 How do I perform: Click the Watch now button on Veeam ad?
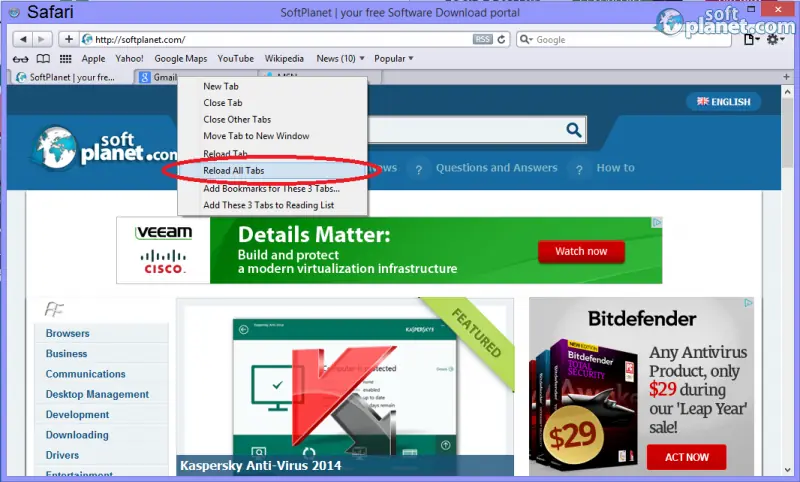coord(581,251)
